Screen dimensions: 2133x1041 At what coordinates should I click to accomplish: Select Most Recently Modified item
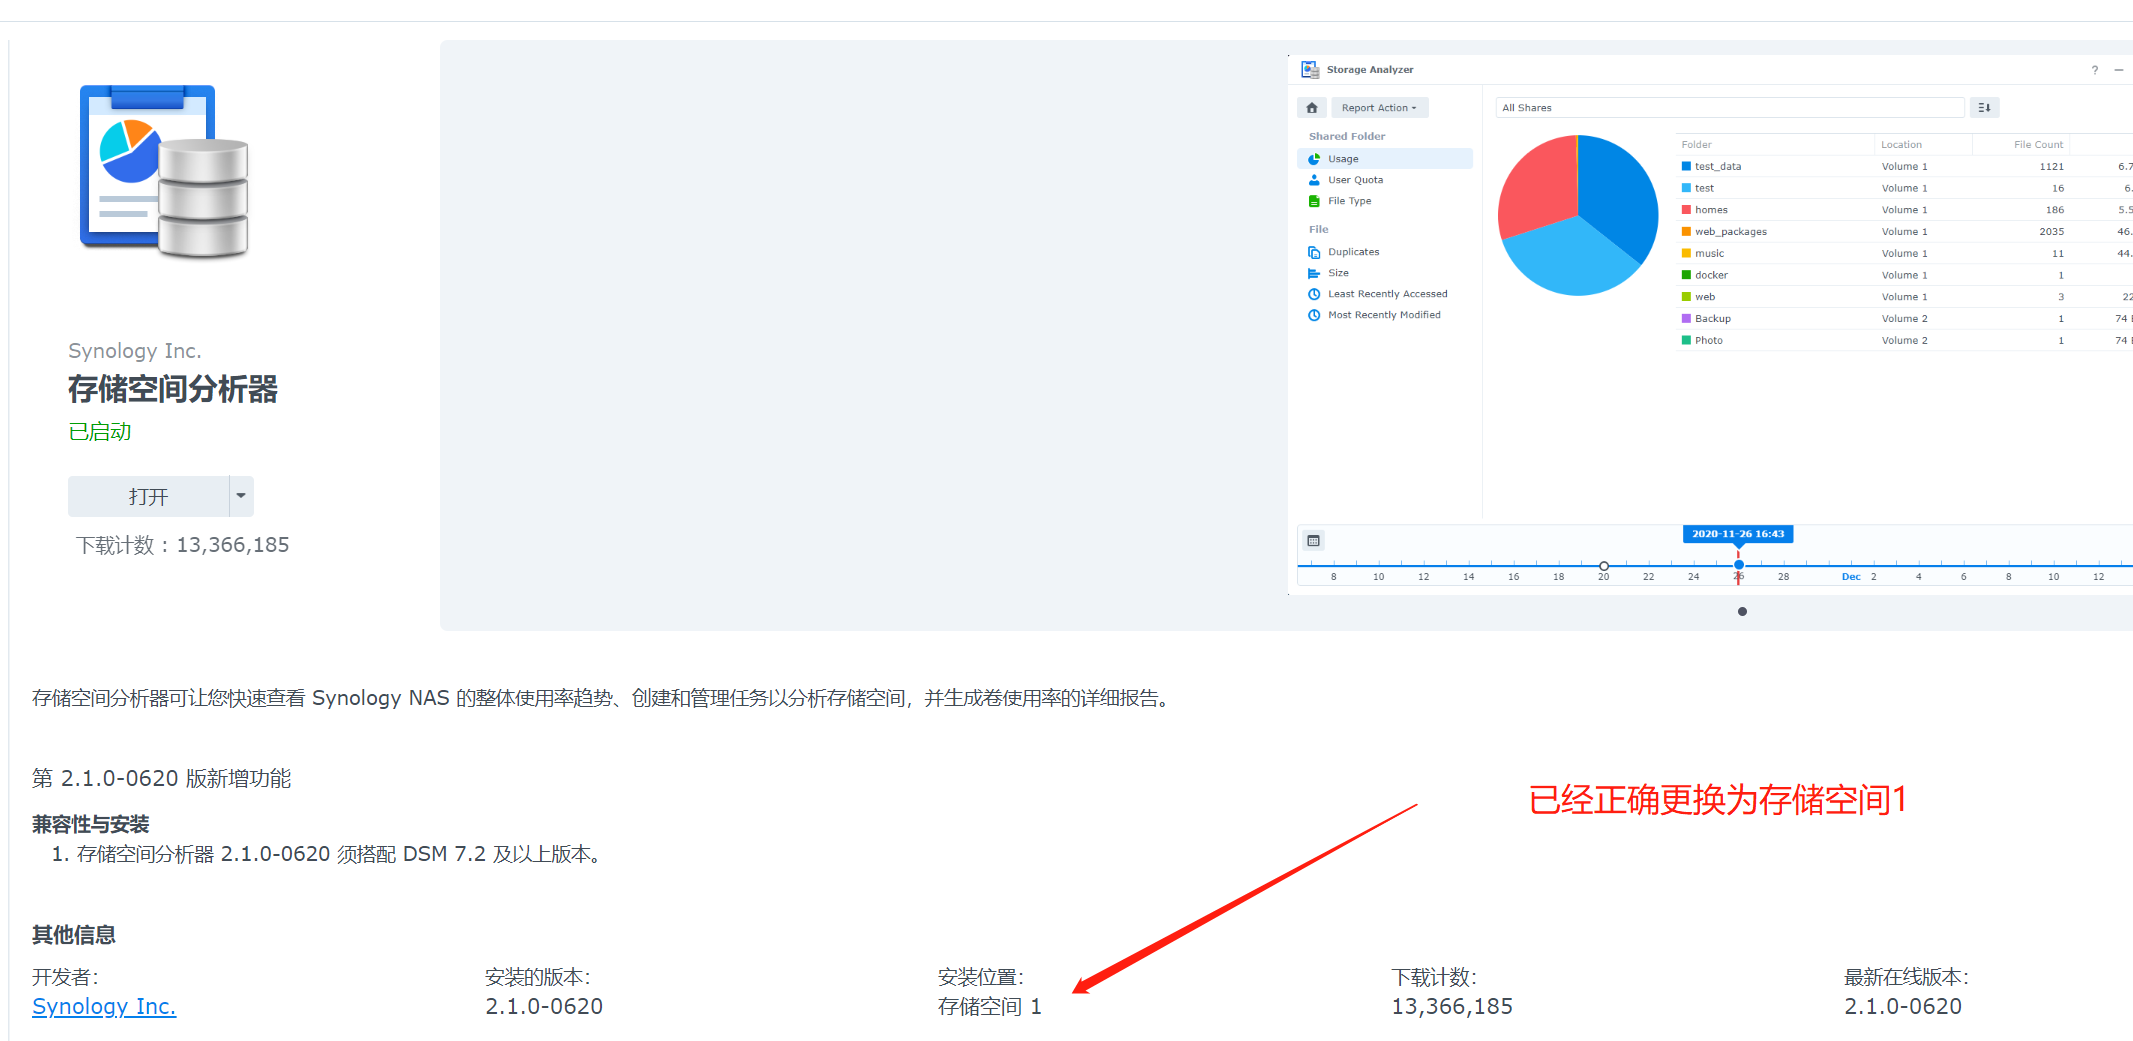pos(1385,315)
